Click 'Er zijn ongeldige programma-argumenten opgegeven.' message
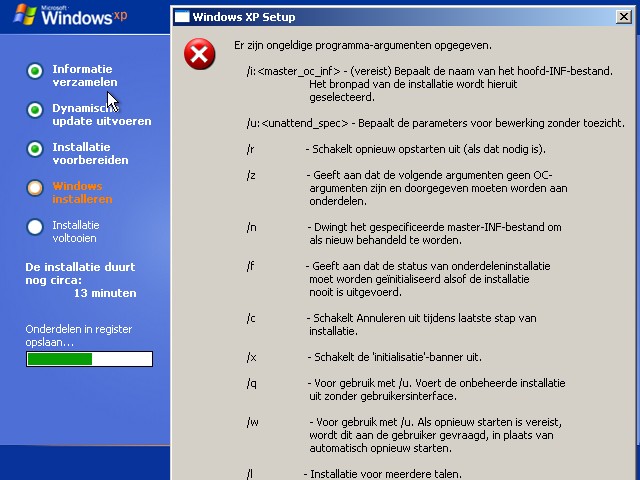640x480 pixels. pyautogui.click(x=363, y=45)
